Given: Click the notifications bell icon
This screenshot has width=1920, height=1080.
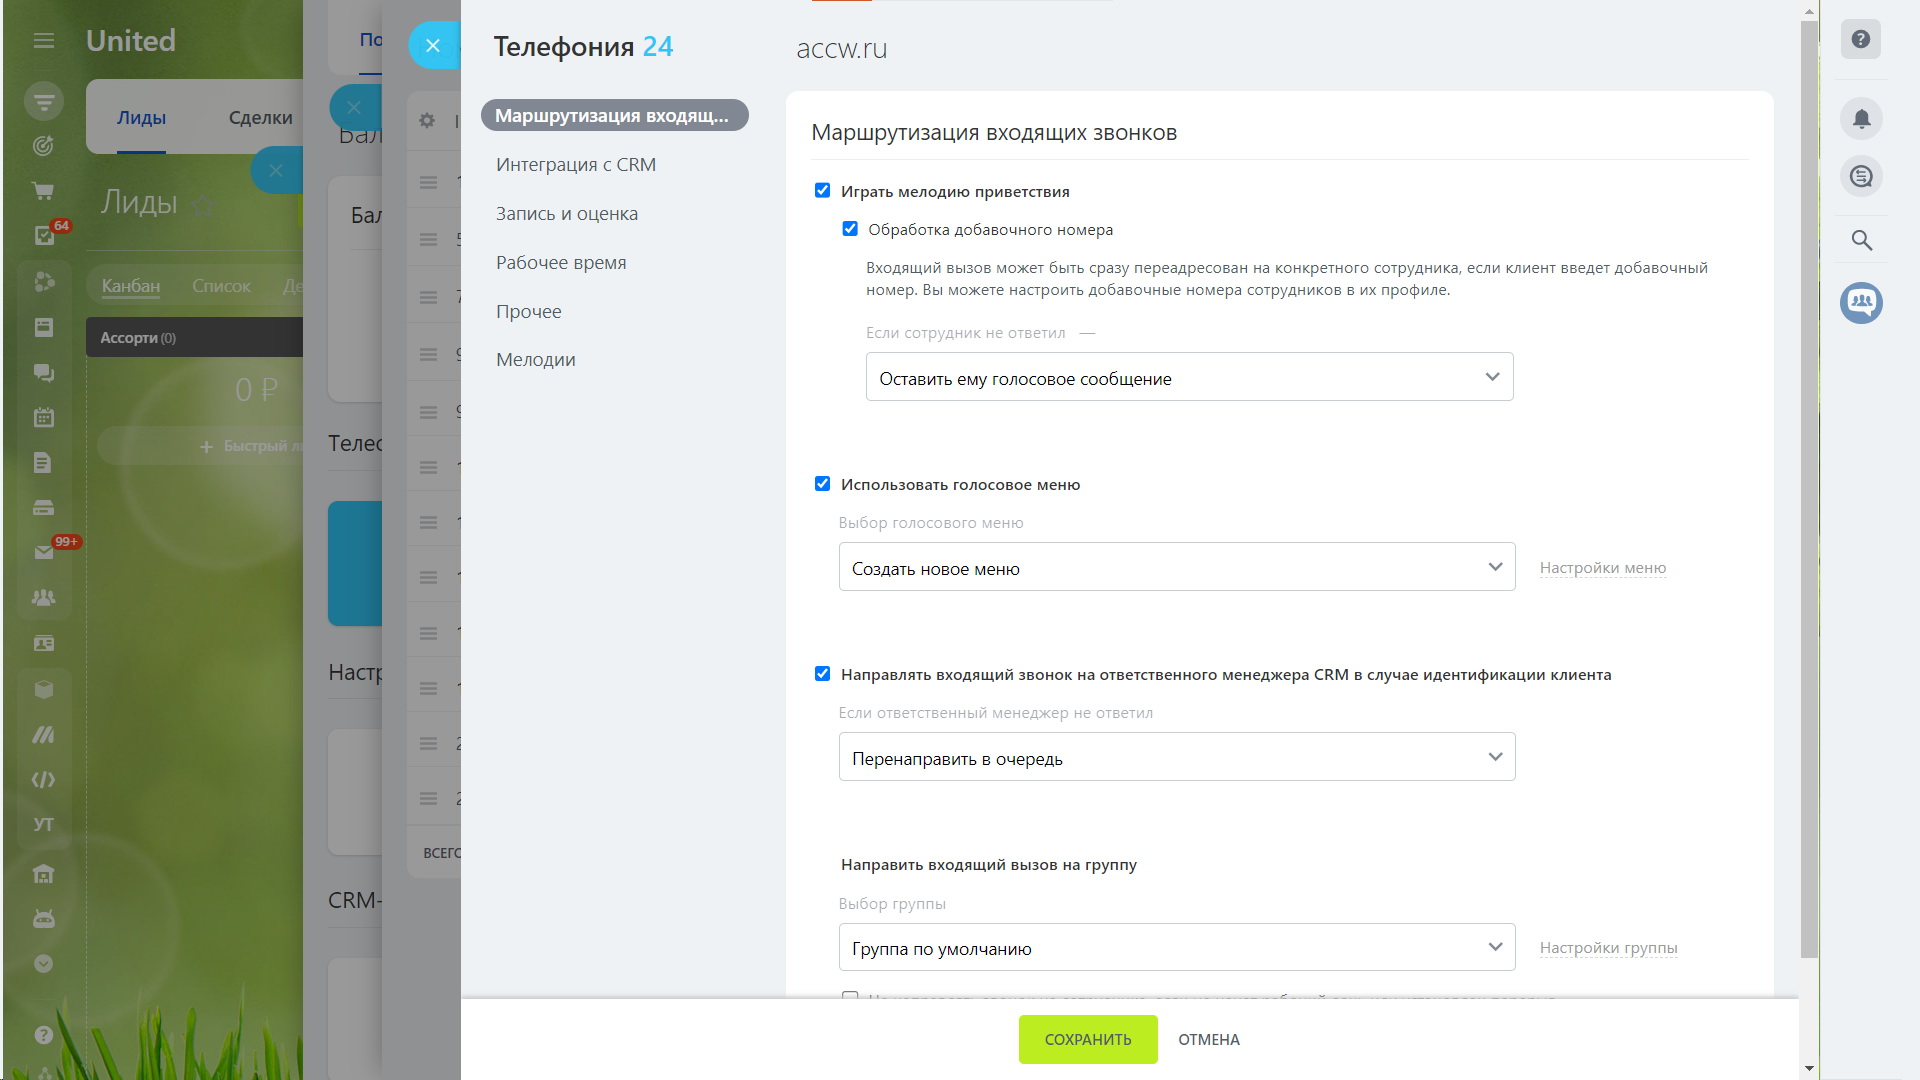Looking at the screenshot, I should click(x=1861, y=119).
